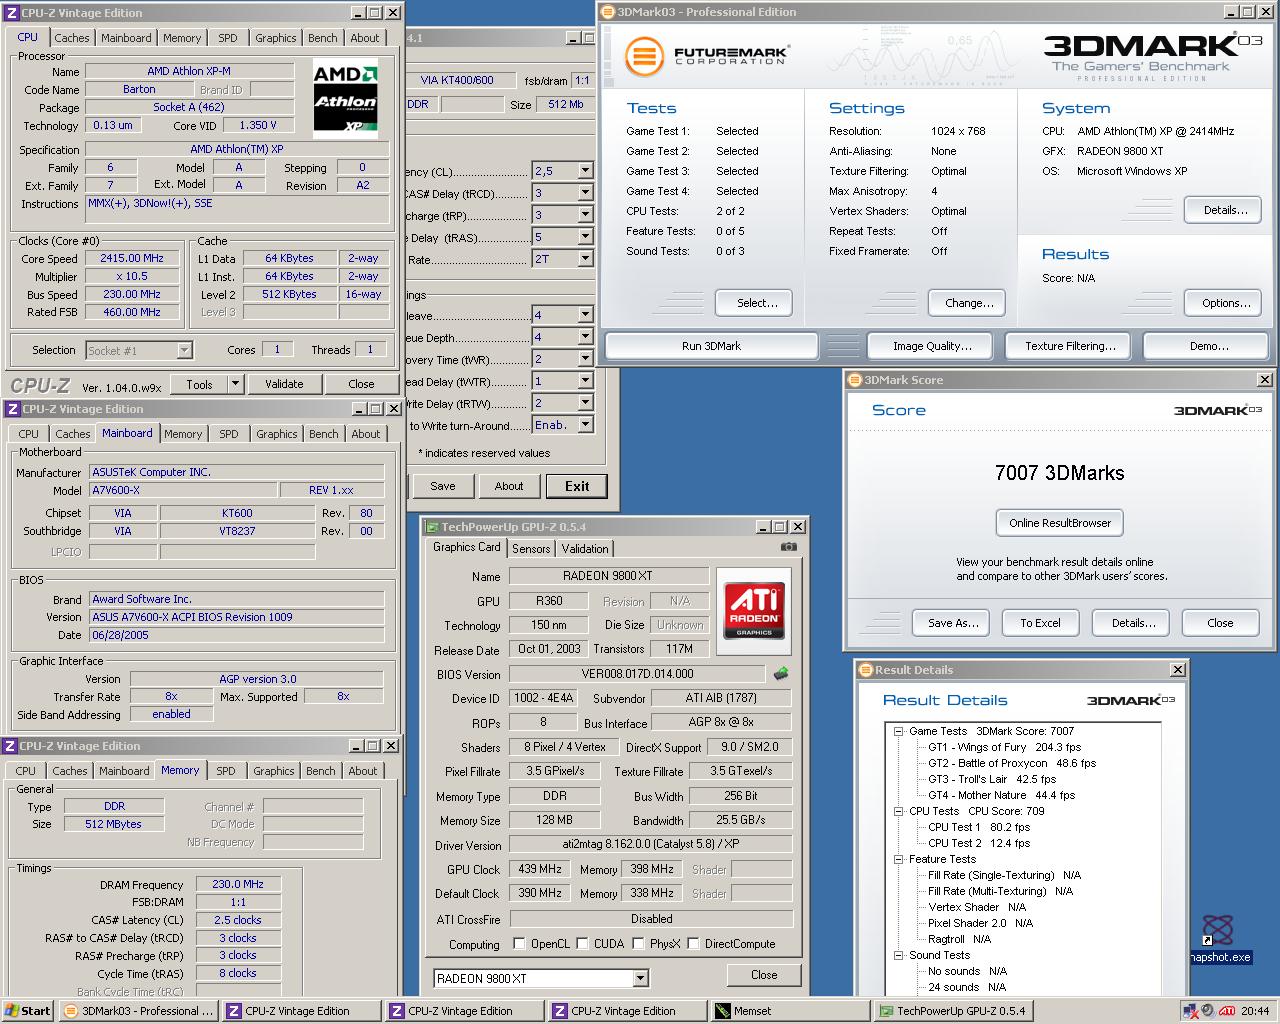Viewport: 1280px width, 1024px height.
Task: Click the taskbar clock showing 20:44
Action: pos(1256,1011)
